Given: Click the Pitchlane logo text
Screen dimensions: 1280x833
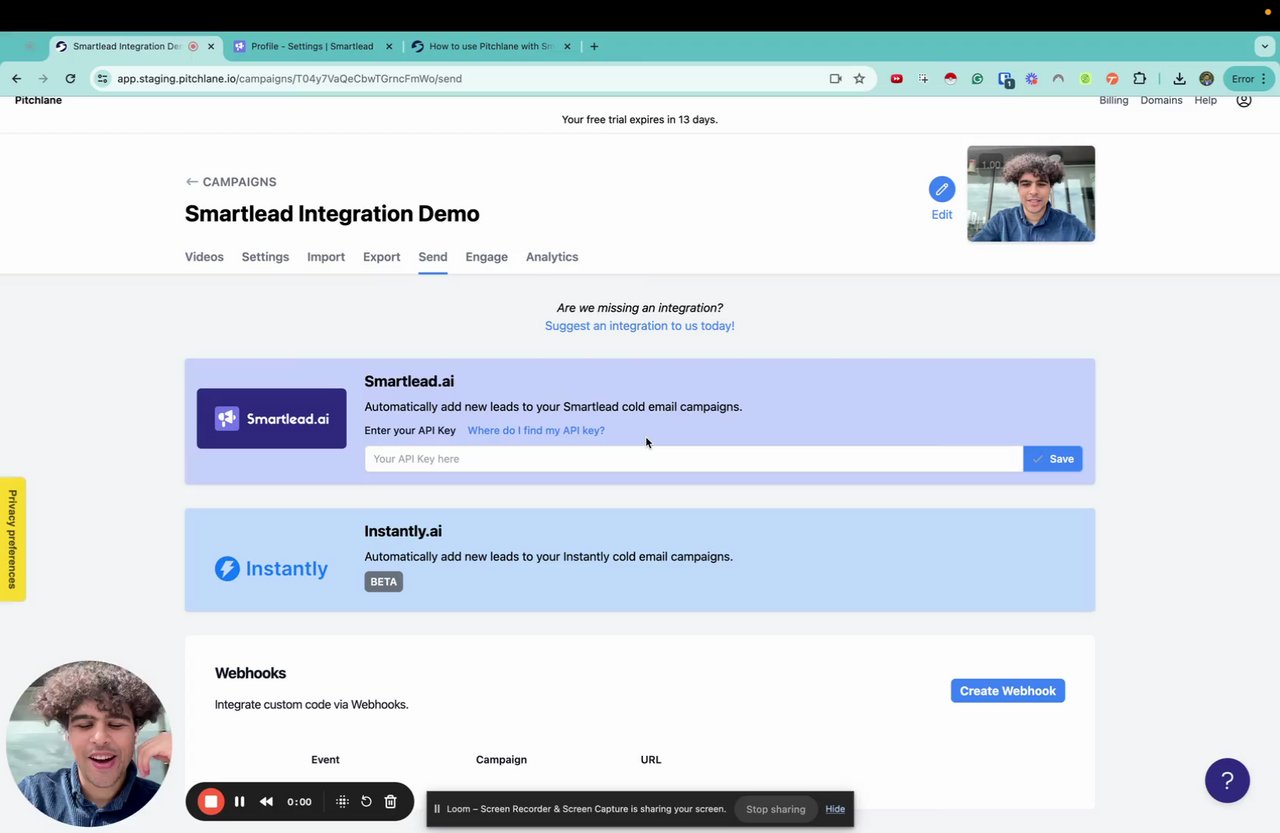Looking at the screenshot, I should (x=38, y=100).
